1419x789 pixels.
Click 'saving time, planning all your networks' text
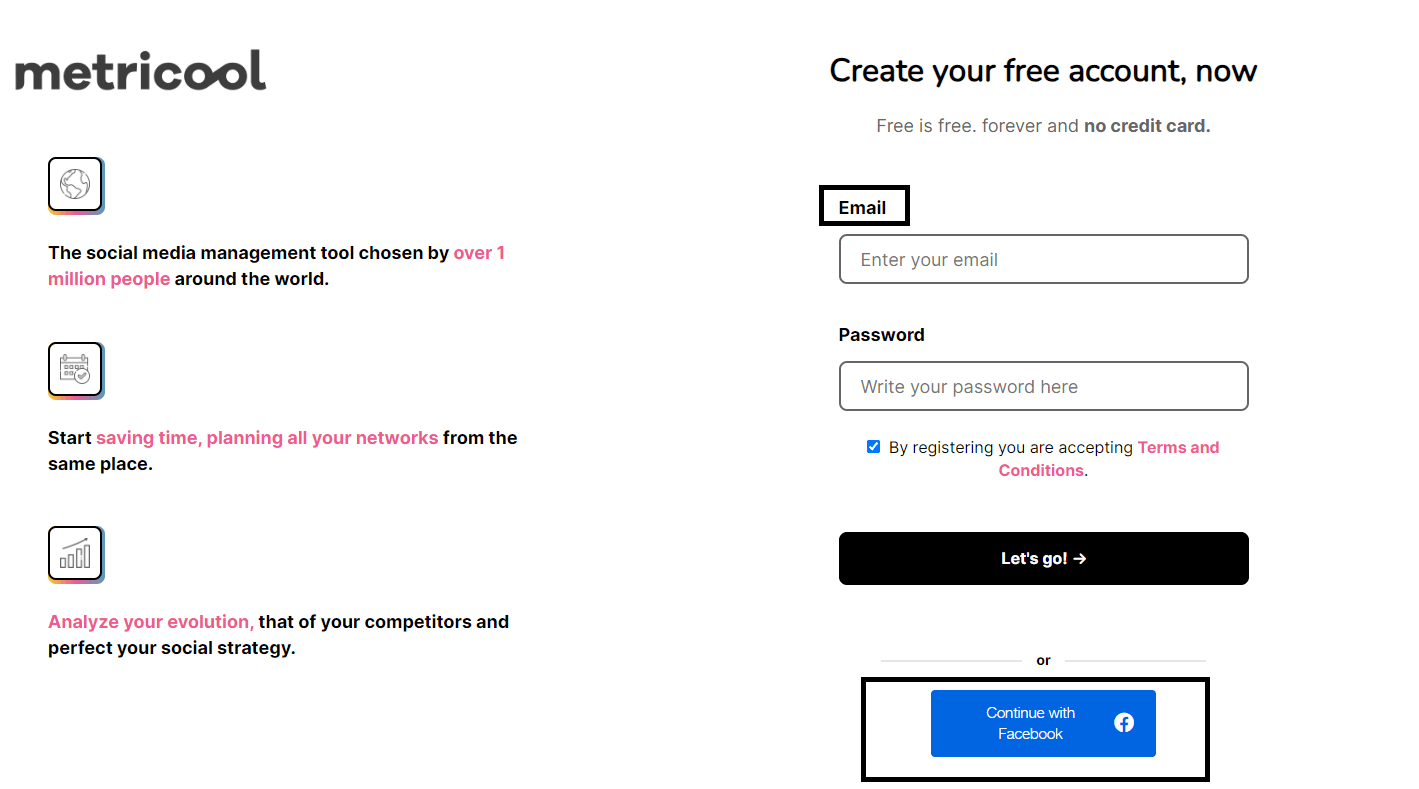tap(267, 438)
